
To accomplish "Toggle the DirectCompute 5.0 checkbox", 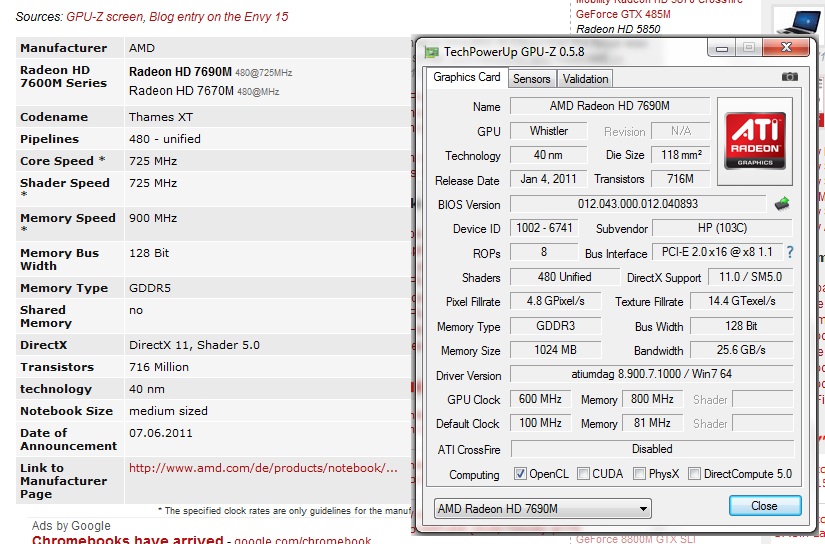I will point(695,474).
